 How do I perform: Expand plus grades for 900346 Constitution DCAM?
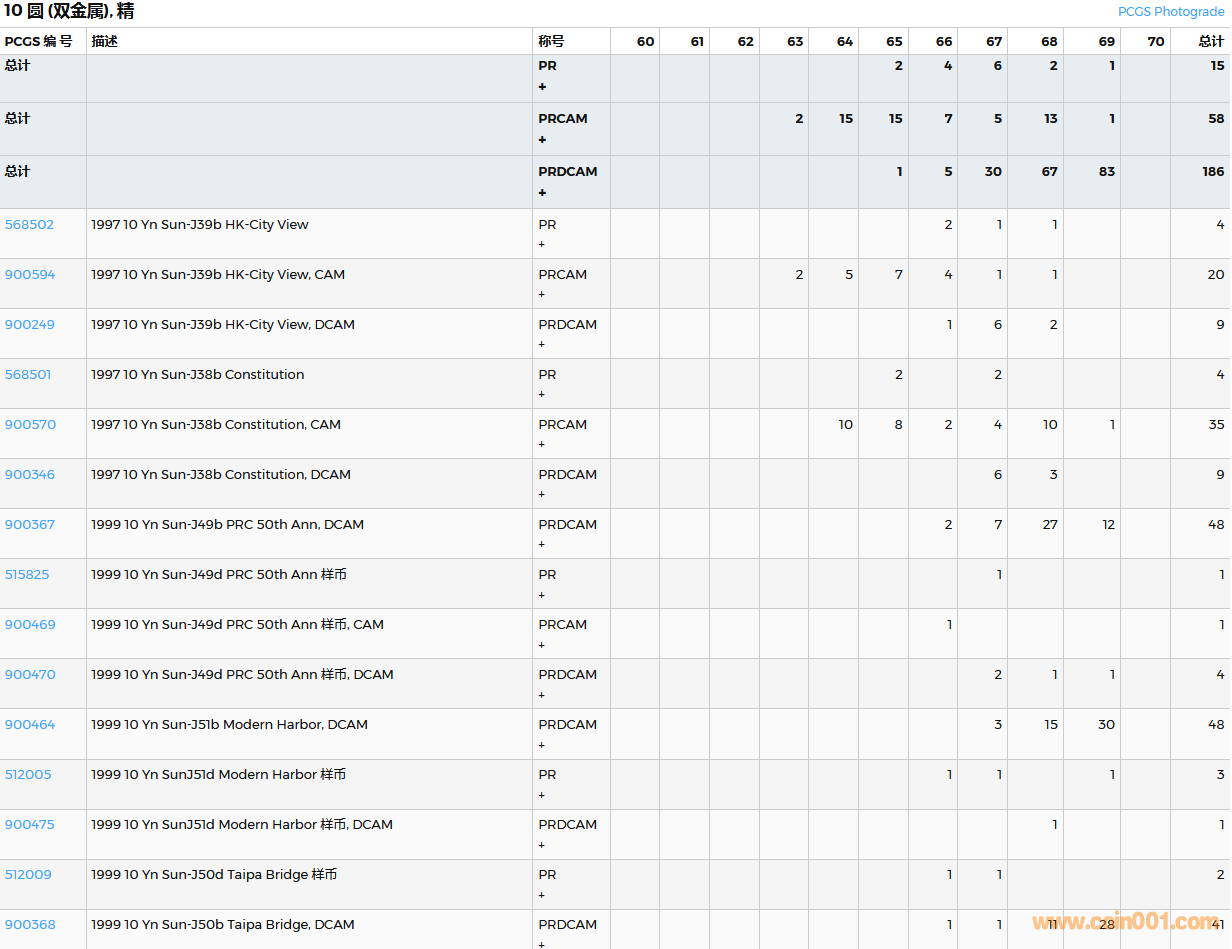(542, 495)
